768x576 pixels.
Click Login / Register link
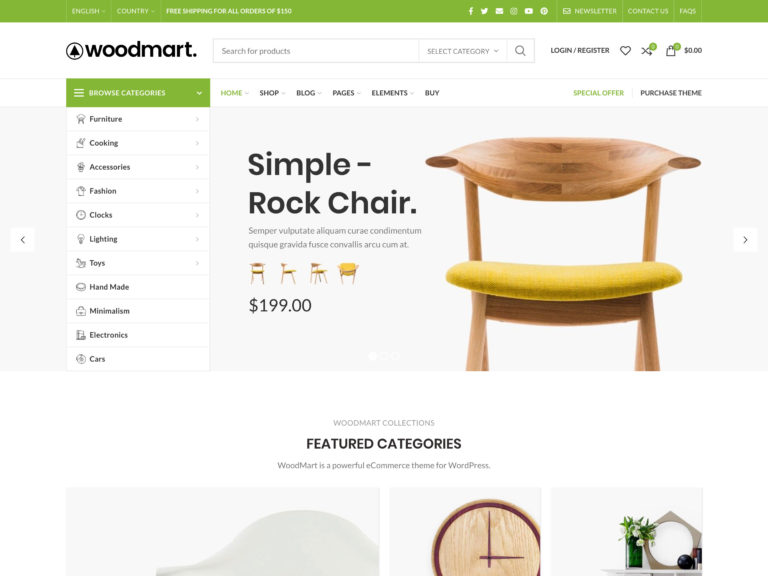580,50
